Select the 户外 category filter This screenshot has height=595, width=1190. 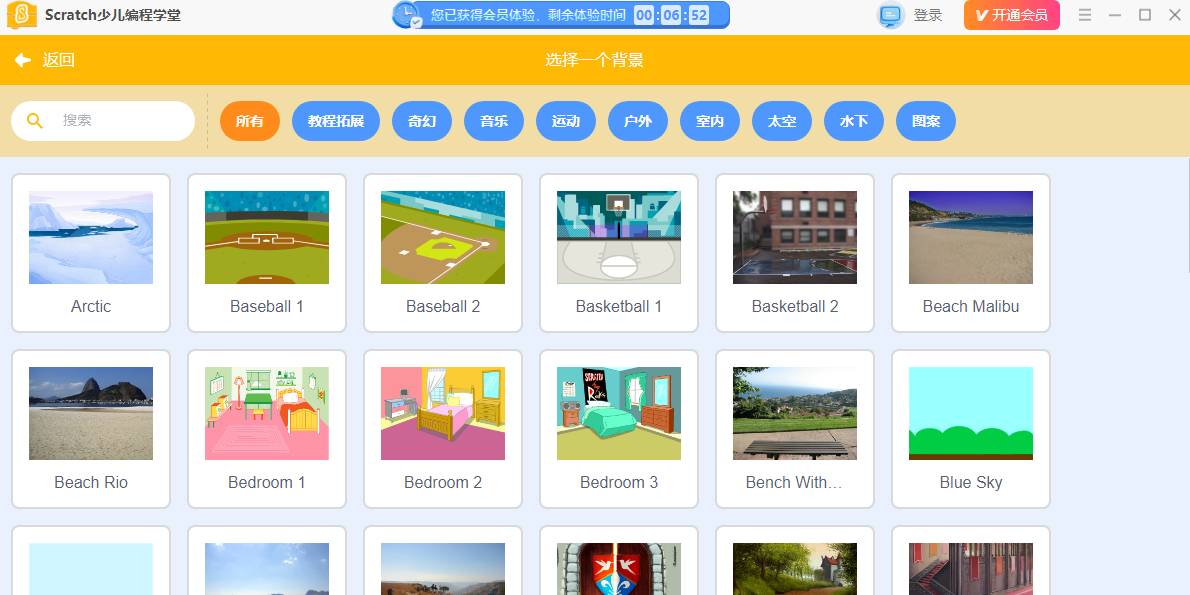tap(638, 121)
